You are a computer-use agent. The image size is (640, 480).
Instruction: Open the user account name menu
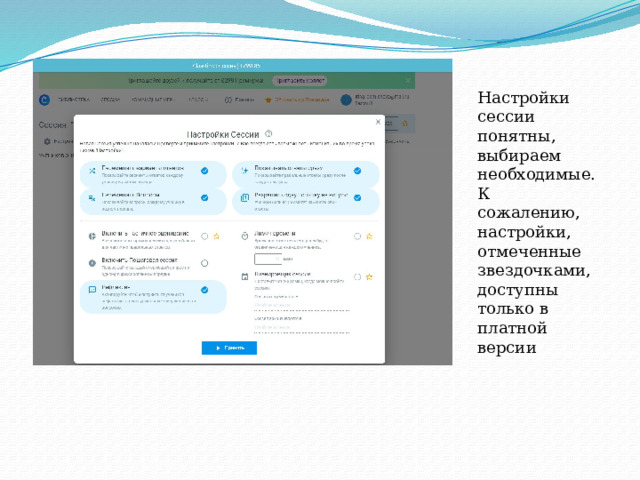pos(382,100)
